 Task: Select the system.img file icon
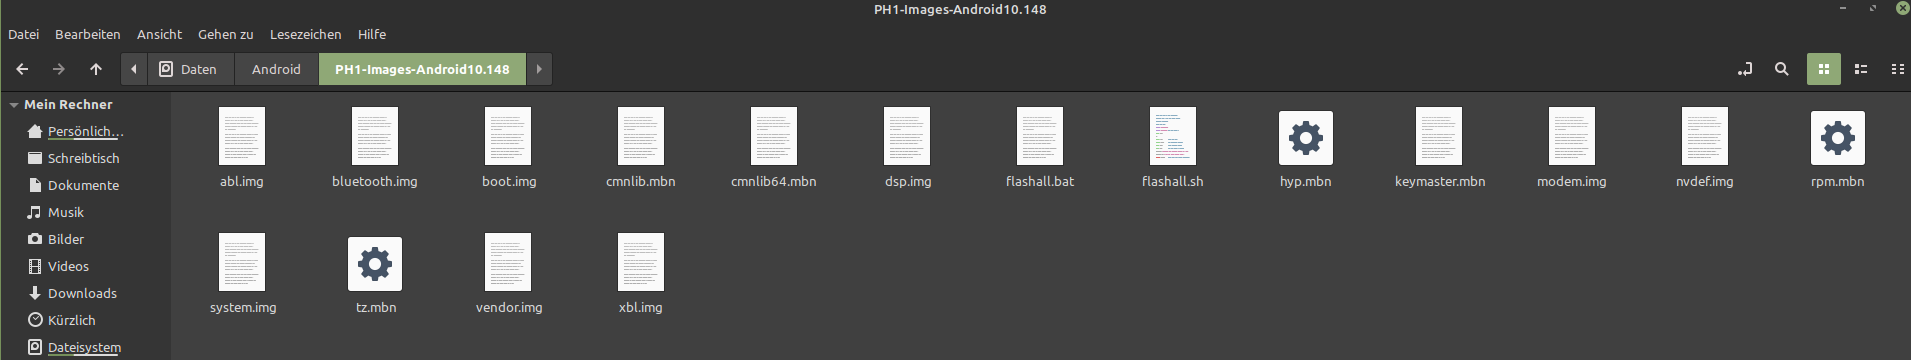click(x=242, y=262)
